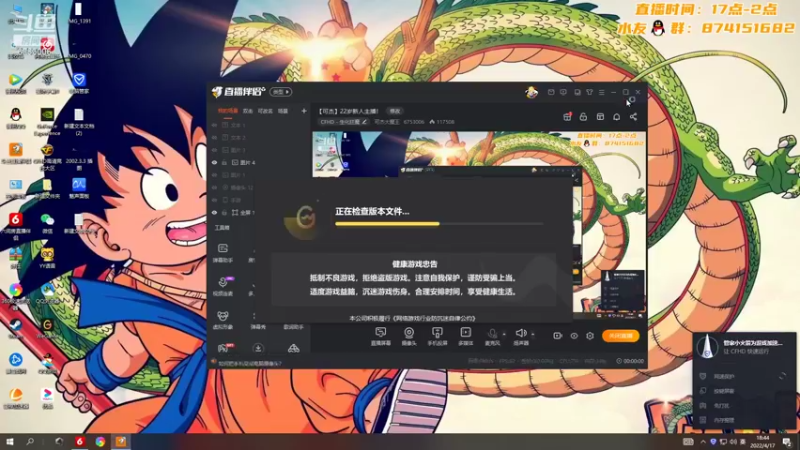Expand microphone options arrow
The height and width of the screenshot is (450, 800).
tap(504, 334)
